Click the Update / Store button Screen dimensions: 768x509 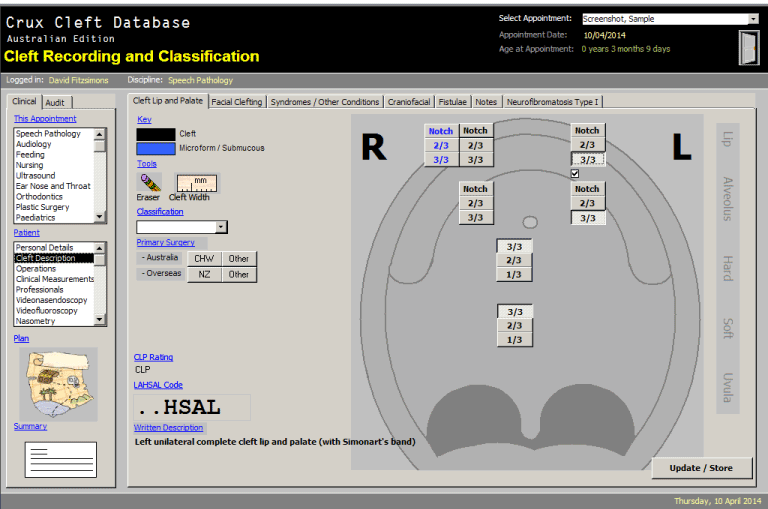coord(701,468)
